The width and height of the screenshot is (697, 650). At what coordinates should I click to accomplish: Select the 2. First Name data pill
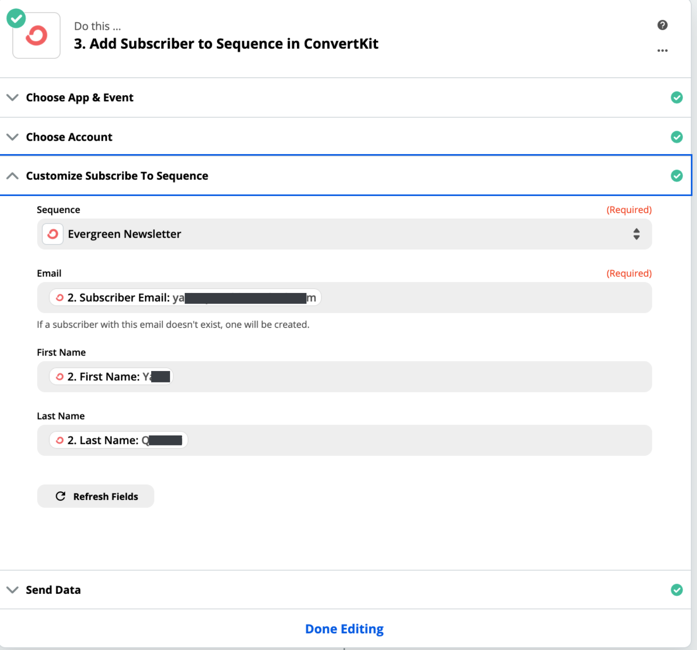(x=111, y=377)
